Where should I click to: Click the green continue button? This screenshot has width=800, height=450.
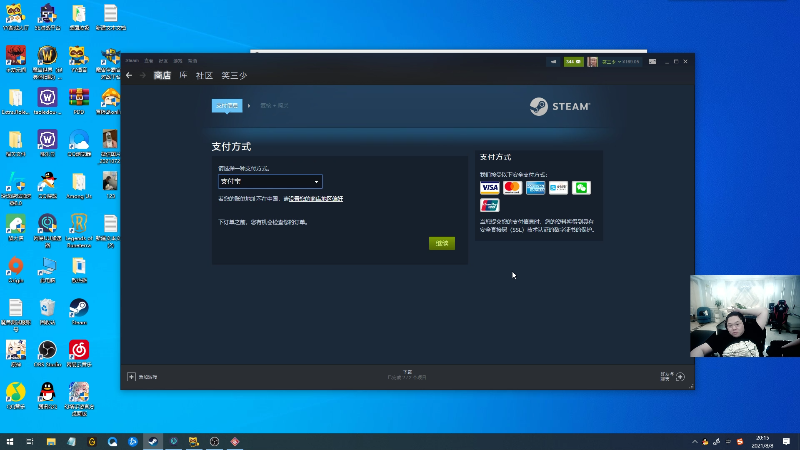pyautogui.click(x=442, y=243)
